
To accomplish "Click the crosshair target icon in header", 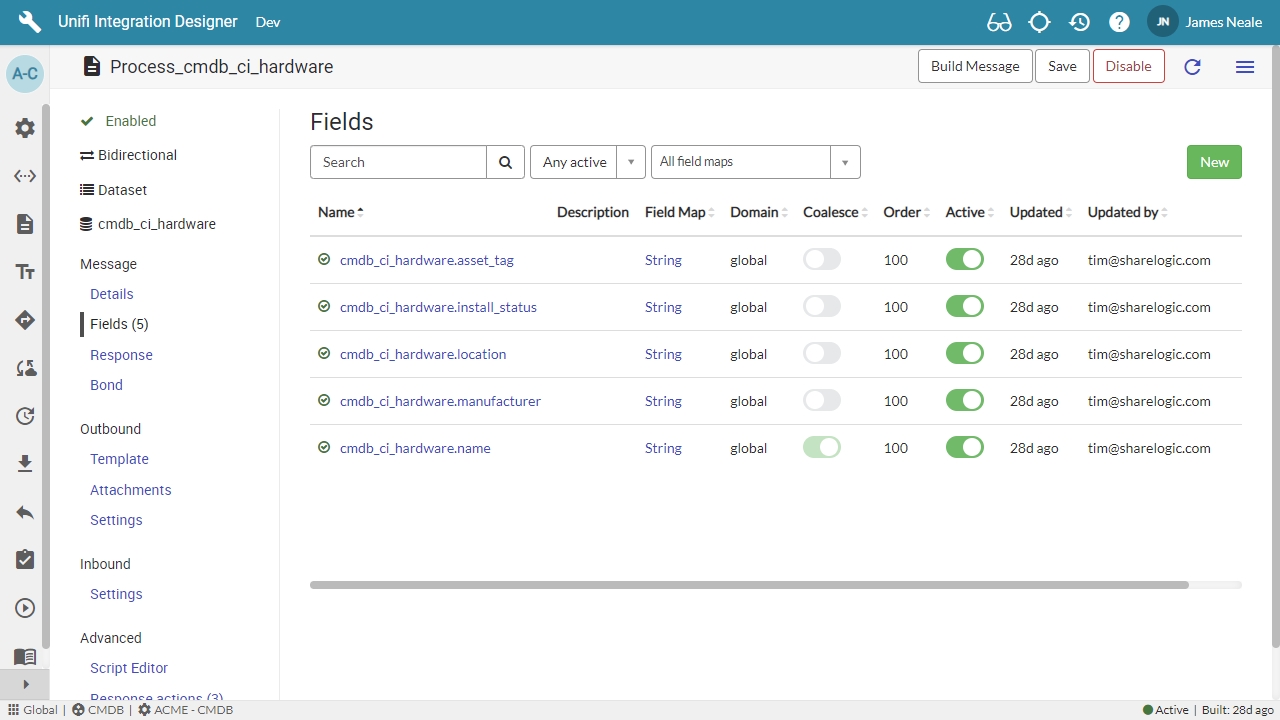I will pyautogui.click(x=1039, y=22).
